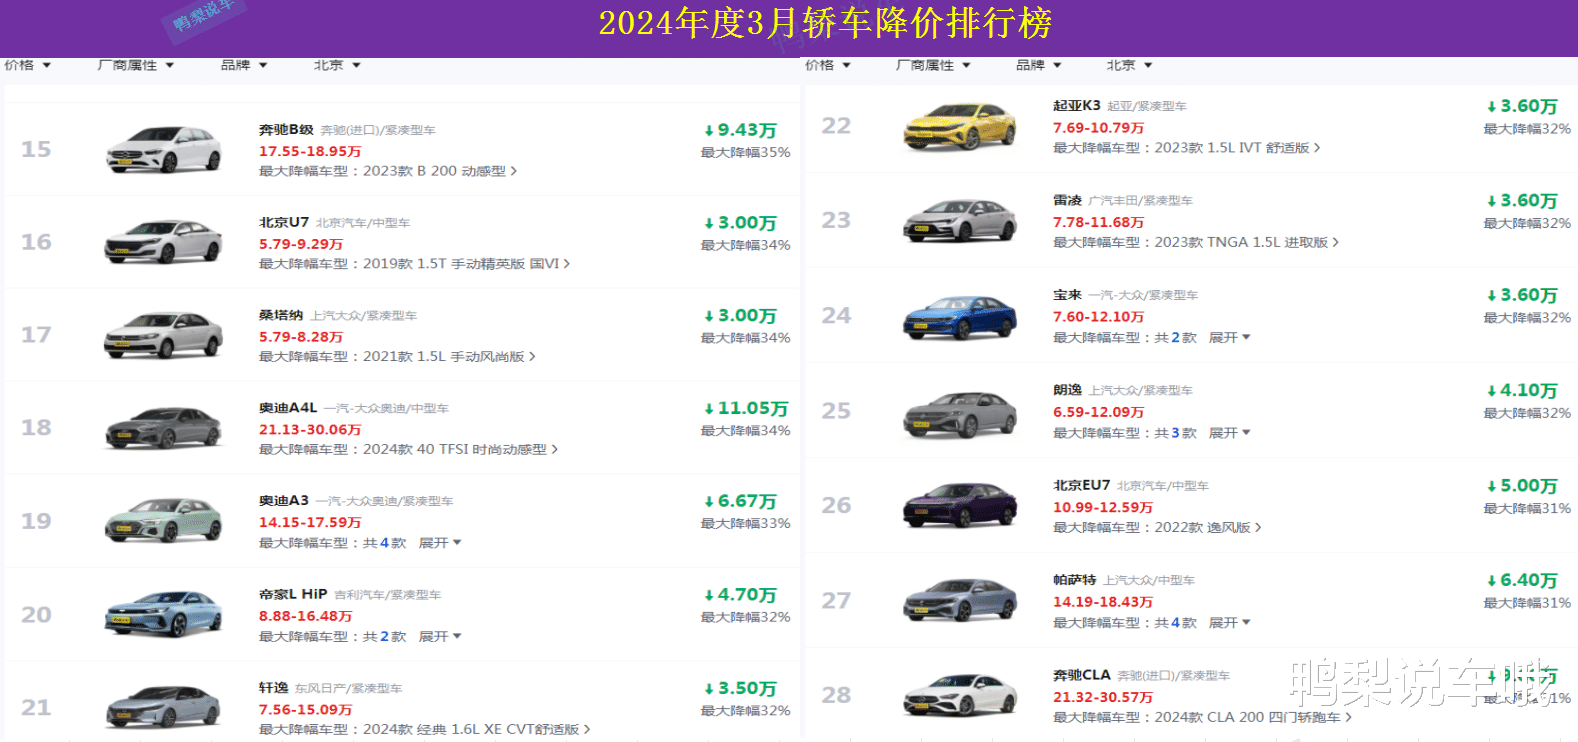Viewport: 1578px width, 742px height.
Task: Click the 9.43万 price drop amount
Action: click(740, 130)
